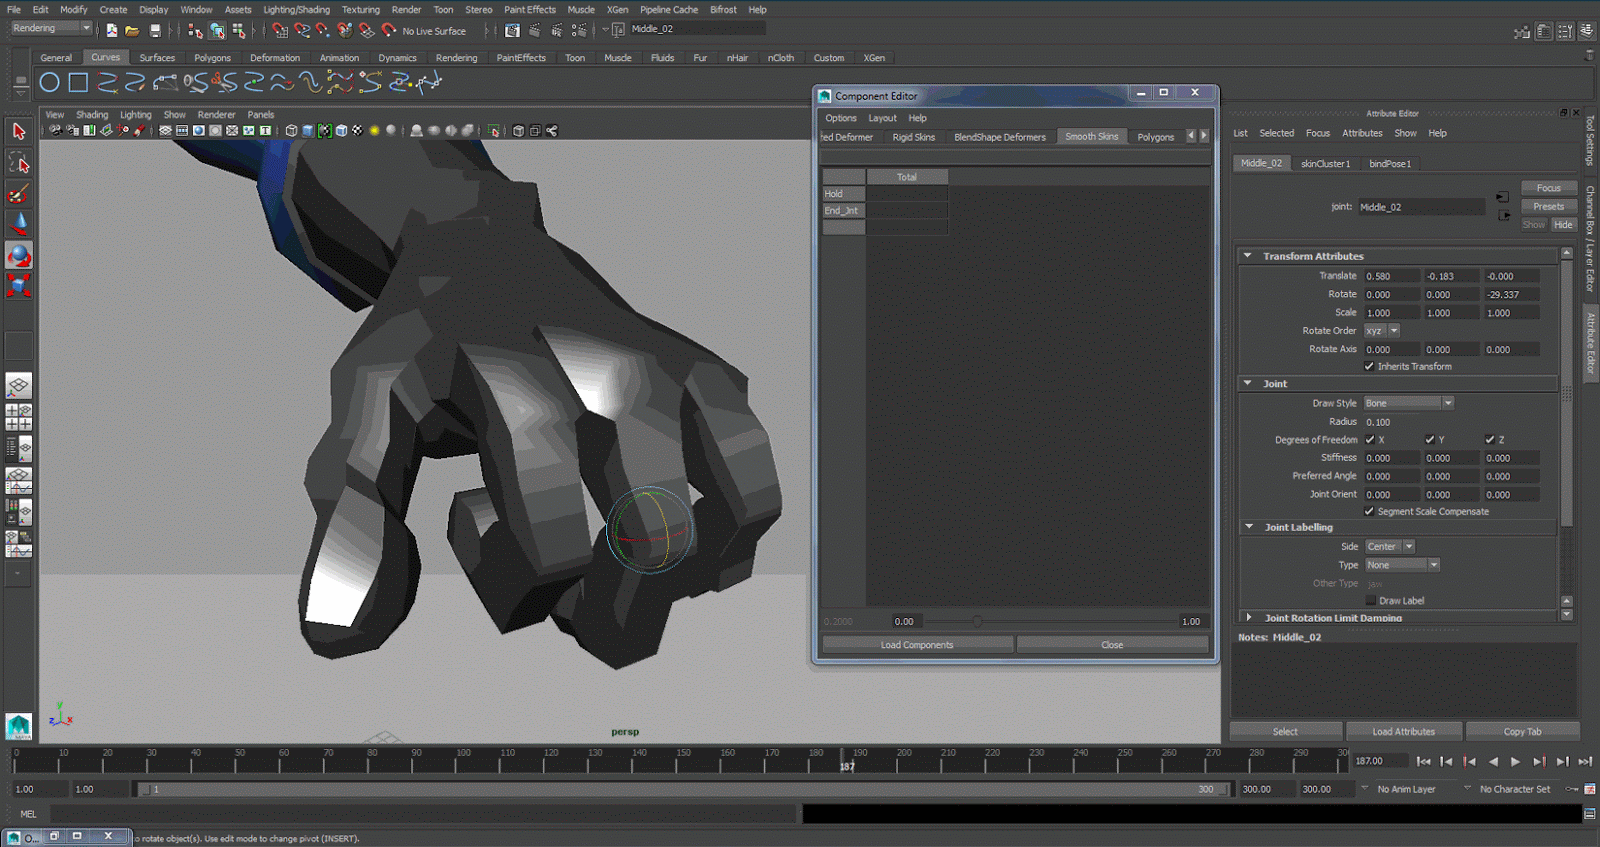Collapse the Transform Attributes section
1600x847 pixels.
tap(1248, 256)
